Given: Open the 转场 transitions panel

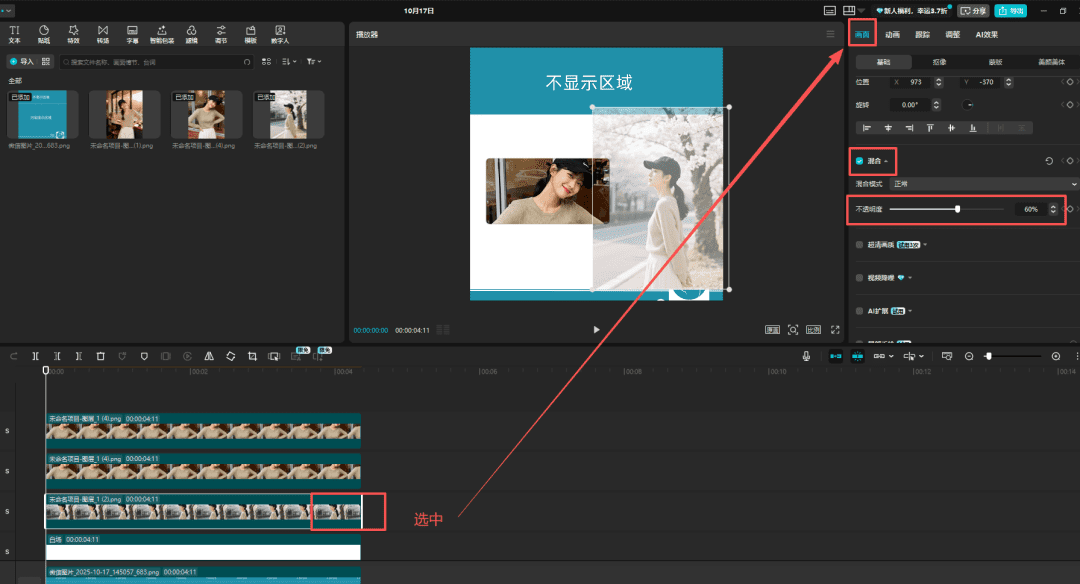Looking at the screenshot, I should tap(103, 34).
